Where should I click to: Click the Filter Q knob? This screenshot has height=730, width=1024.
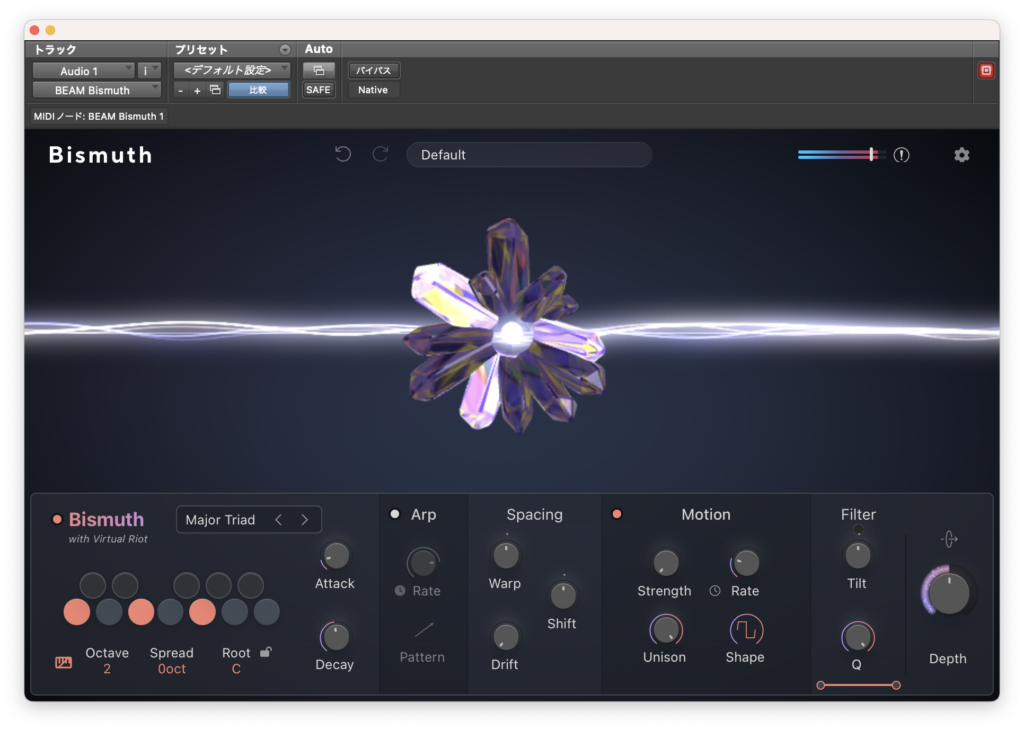point(857,637)
